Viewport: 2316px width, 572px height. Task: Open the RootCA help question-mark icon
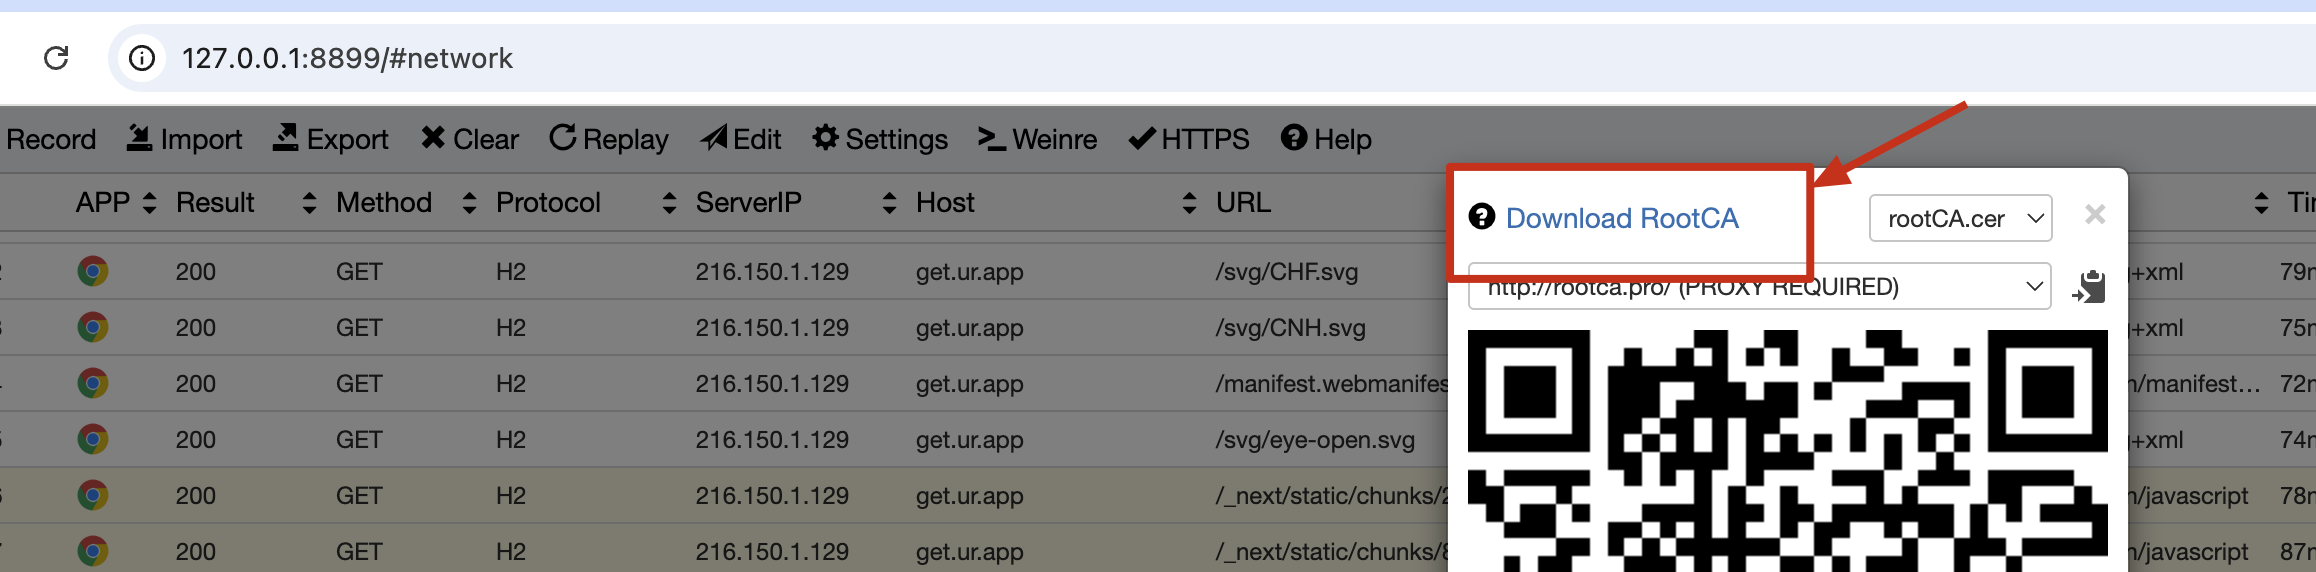tap(1481, 216)
